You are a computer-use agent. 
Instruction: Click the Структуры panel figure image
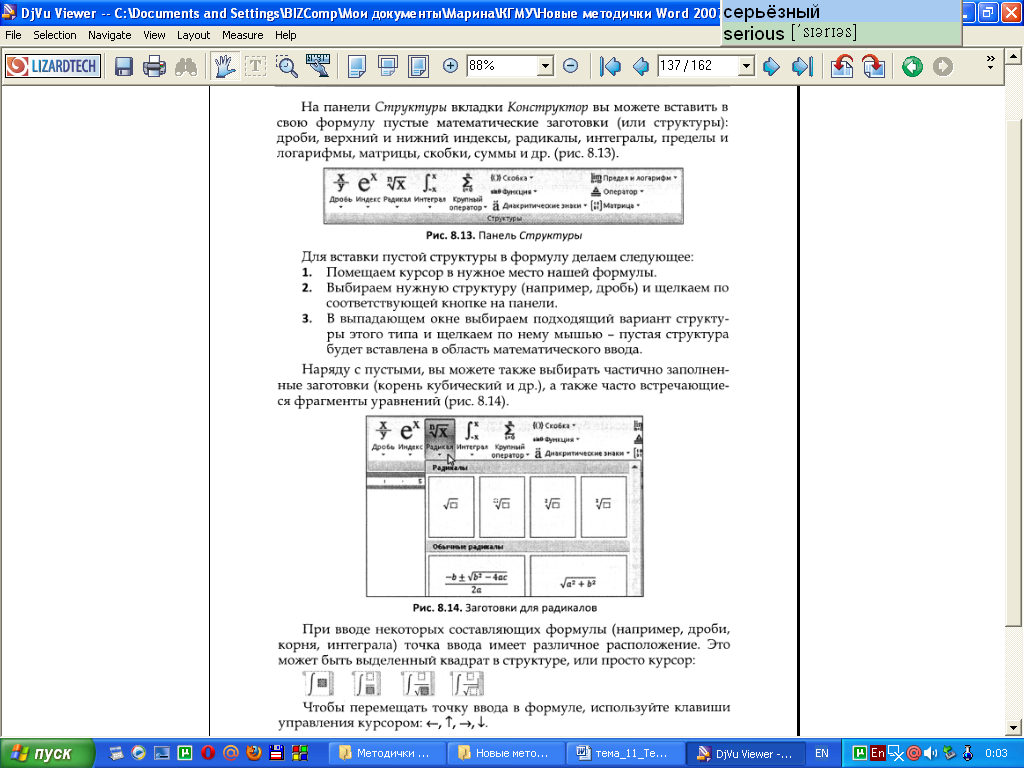coord(504,196)
